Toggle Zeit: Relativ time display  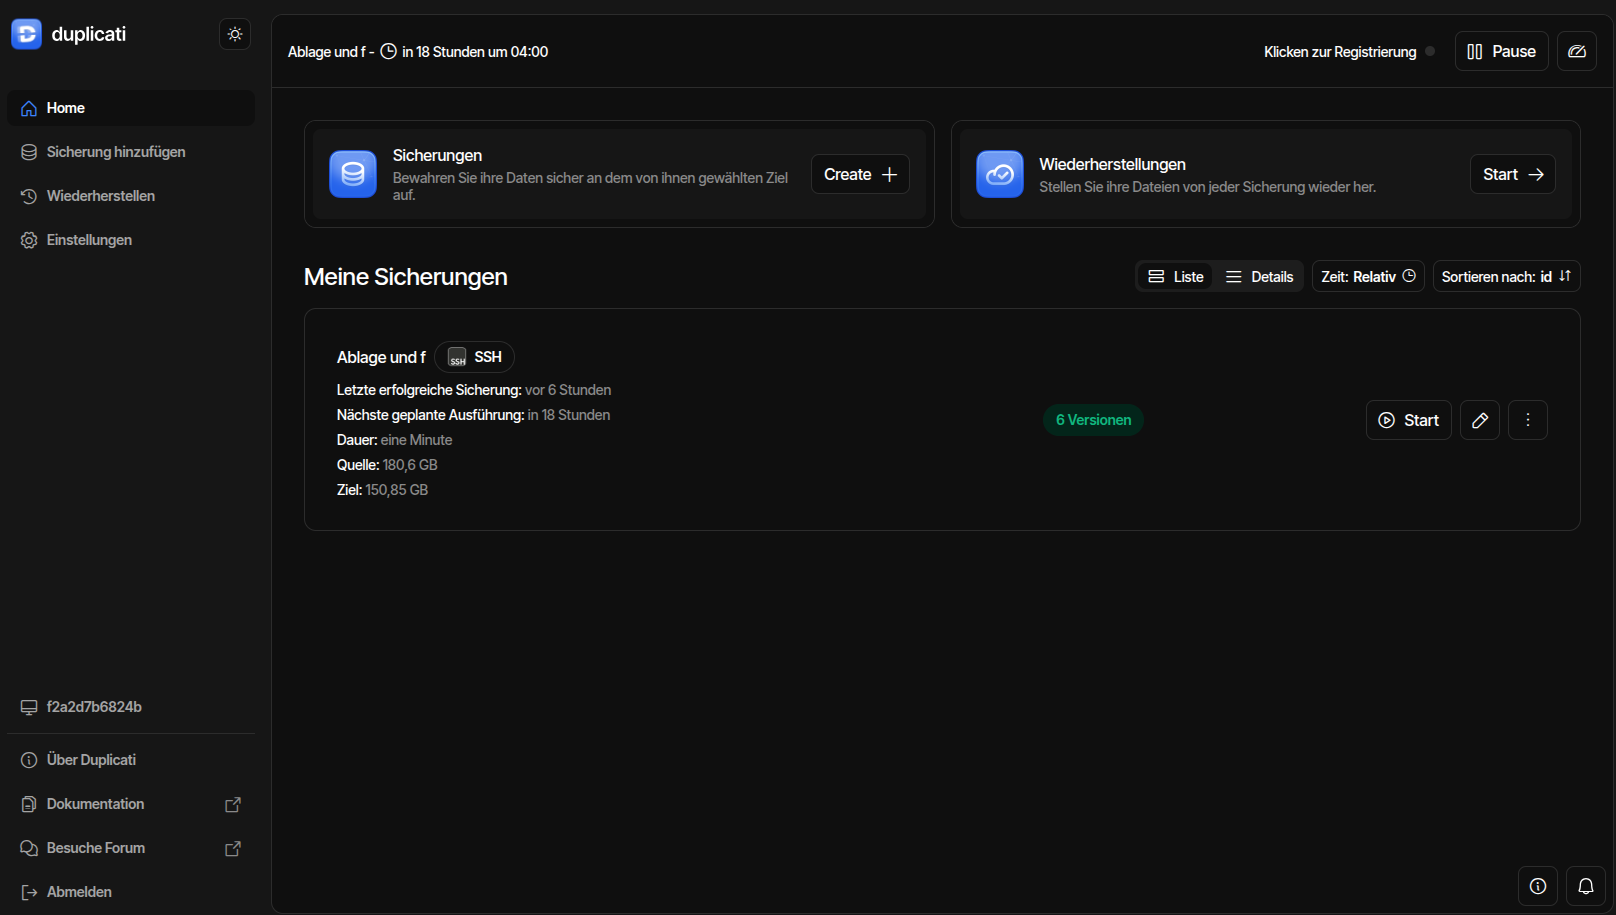point(1368,277)
